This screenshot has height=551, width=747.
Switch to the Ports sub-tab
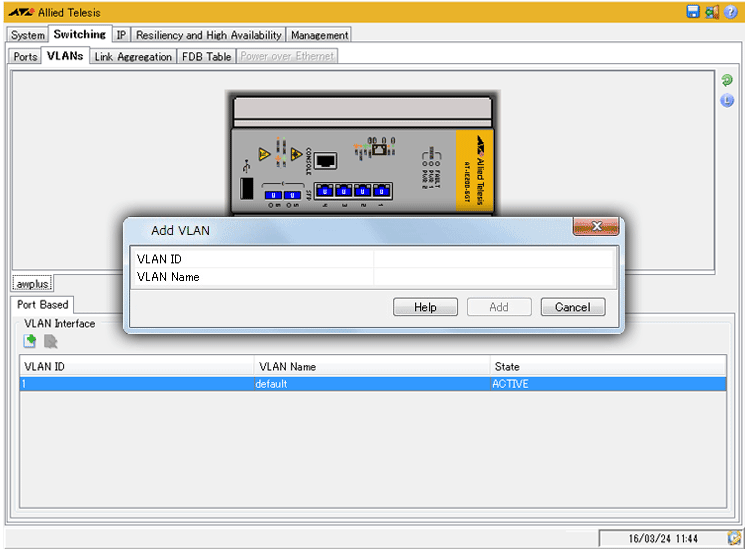tap(25, 57)
